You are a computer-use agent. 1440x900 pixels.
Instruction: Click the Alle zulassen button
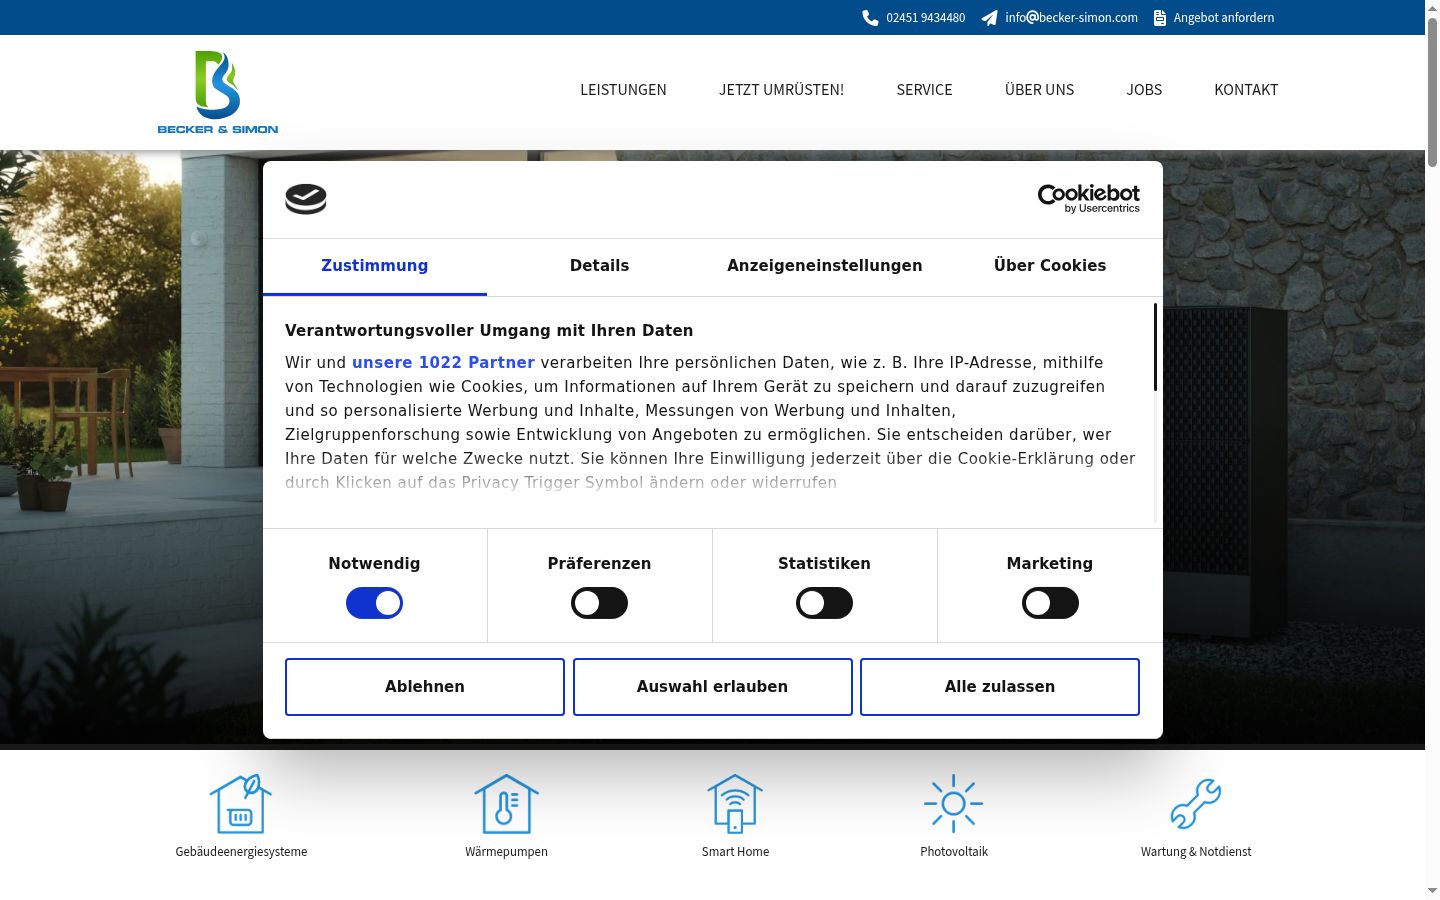click(1000, 687)
